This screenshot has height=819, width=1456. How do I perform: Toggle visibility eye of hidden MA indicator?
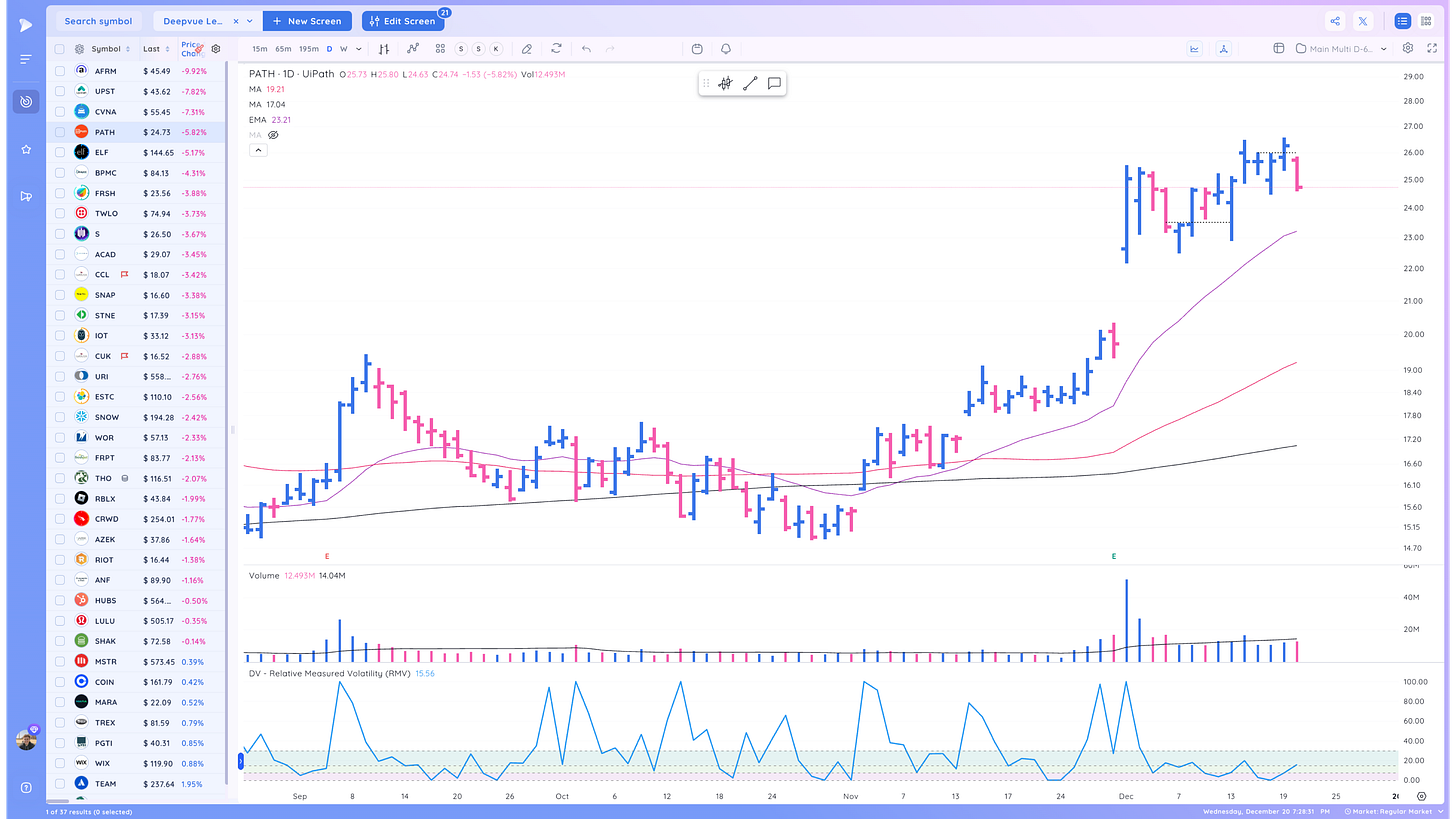coord(272,134)
